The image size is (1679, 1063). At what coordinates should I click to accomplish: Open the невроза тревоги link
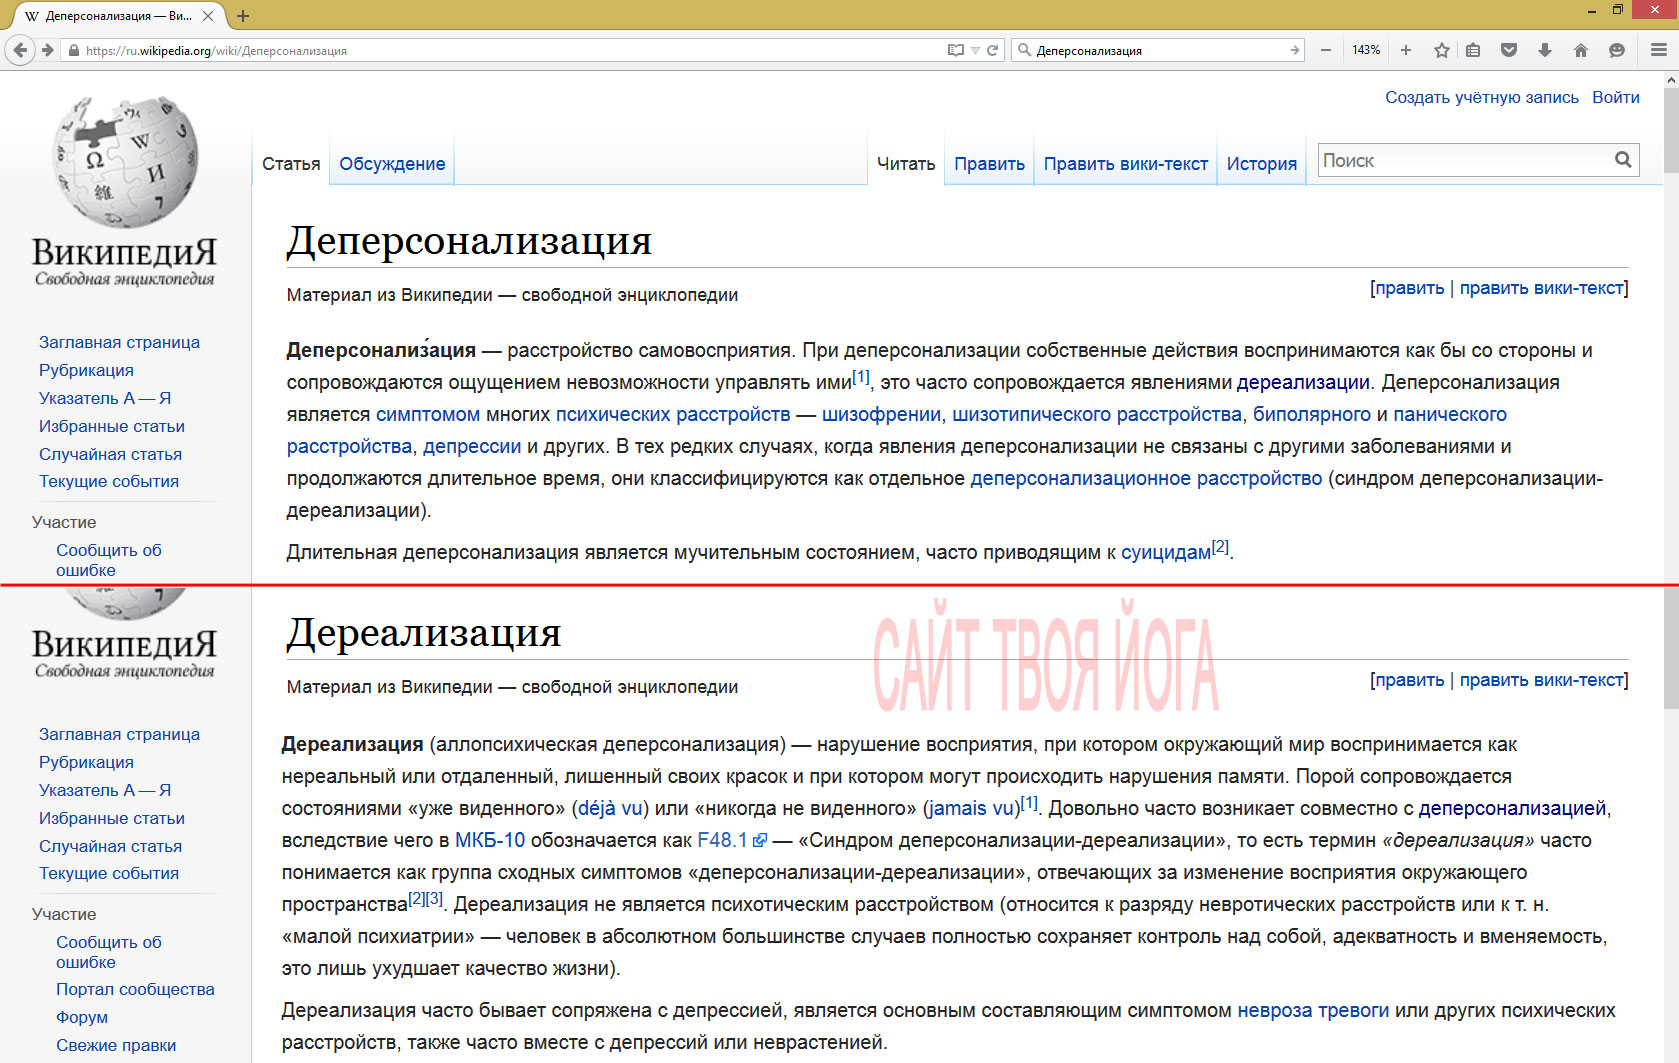coord(1313,1010)
